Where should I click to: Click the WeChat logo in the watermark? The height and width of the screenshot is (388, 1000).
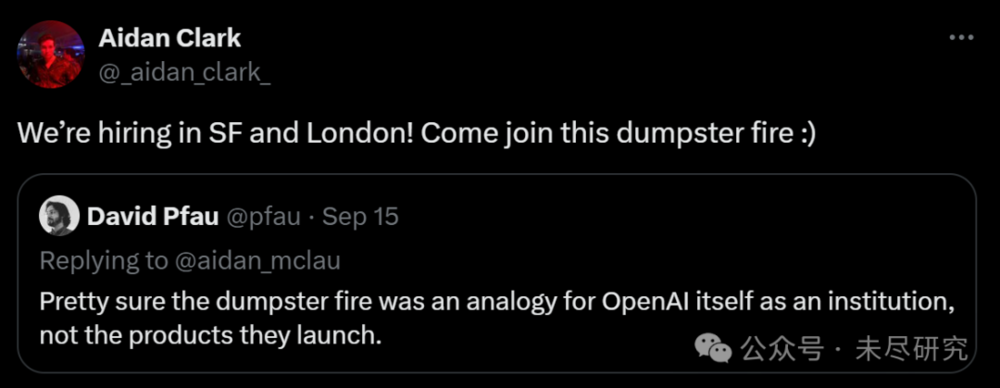pyautogui.click(x=712, y=348)
